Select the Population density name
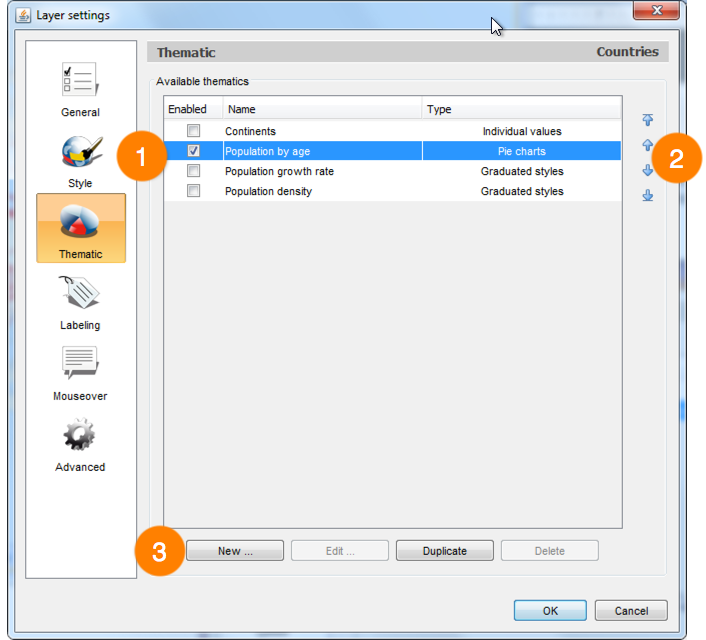The width and height of the screenshot is (706, 640). [x=268, y=191]
